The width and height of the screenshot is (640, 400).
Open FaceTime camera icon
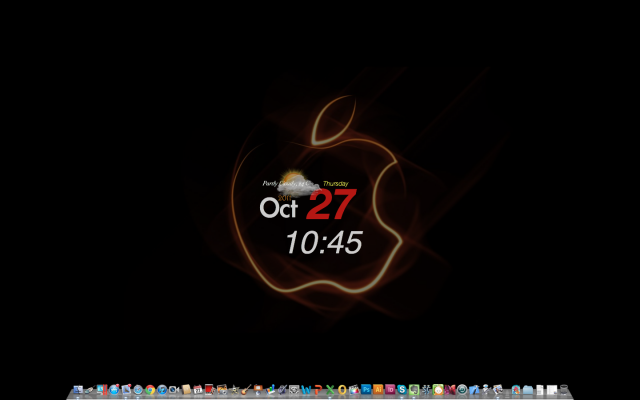174,390
